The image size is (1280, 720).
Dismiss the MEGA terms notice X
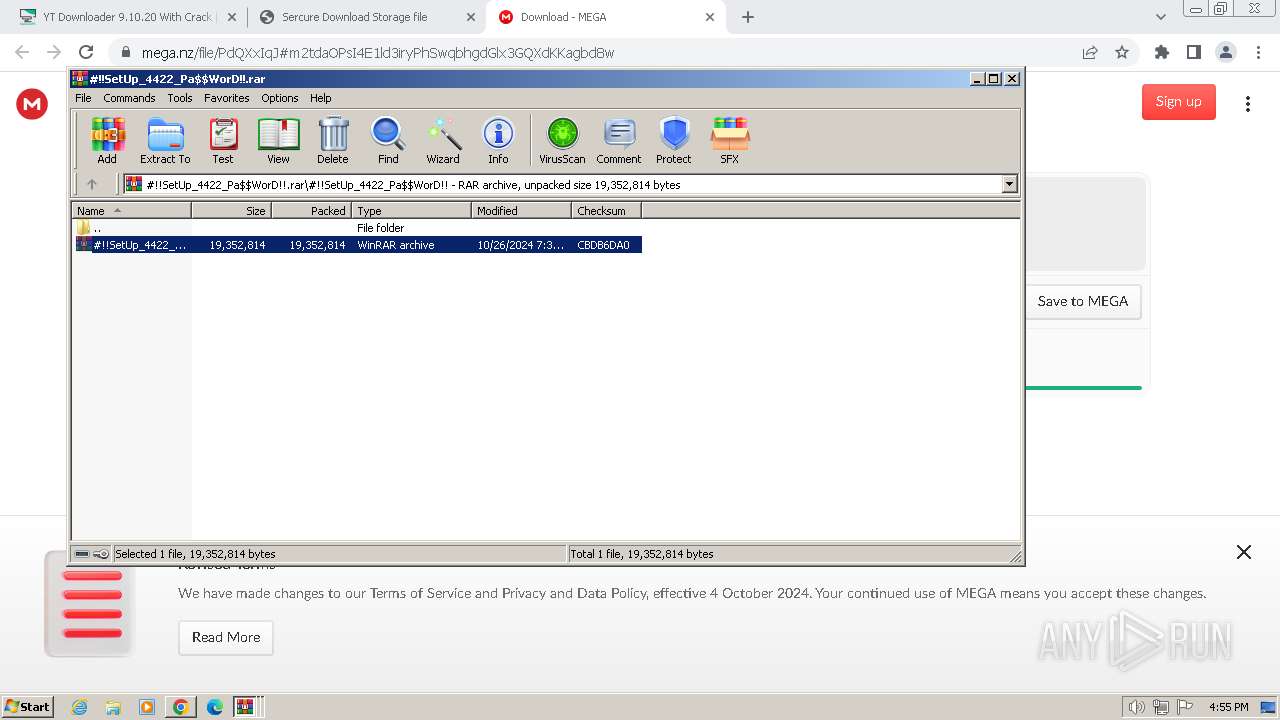1244,552
